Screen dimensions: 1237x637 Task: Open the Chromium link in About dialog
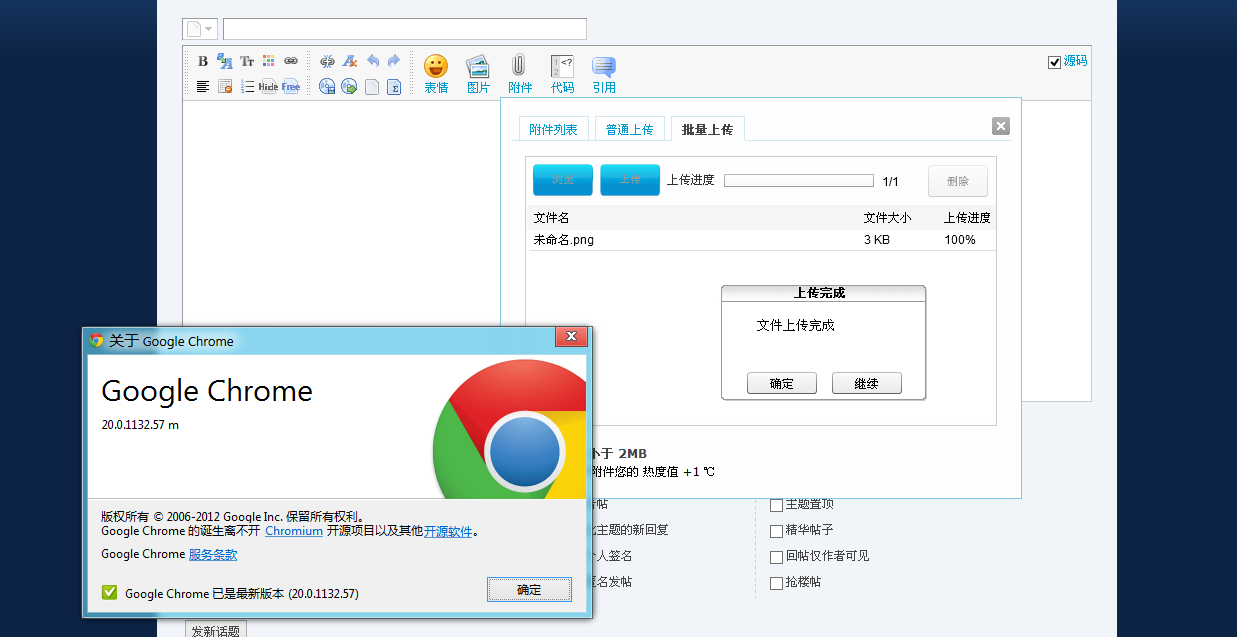294,531
